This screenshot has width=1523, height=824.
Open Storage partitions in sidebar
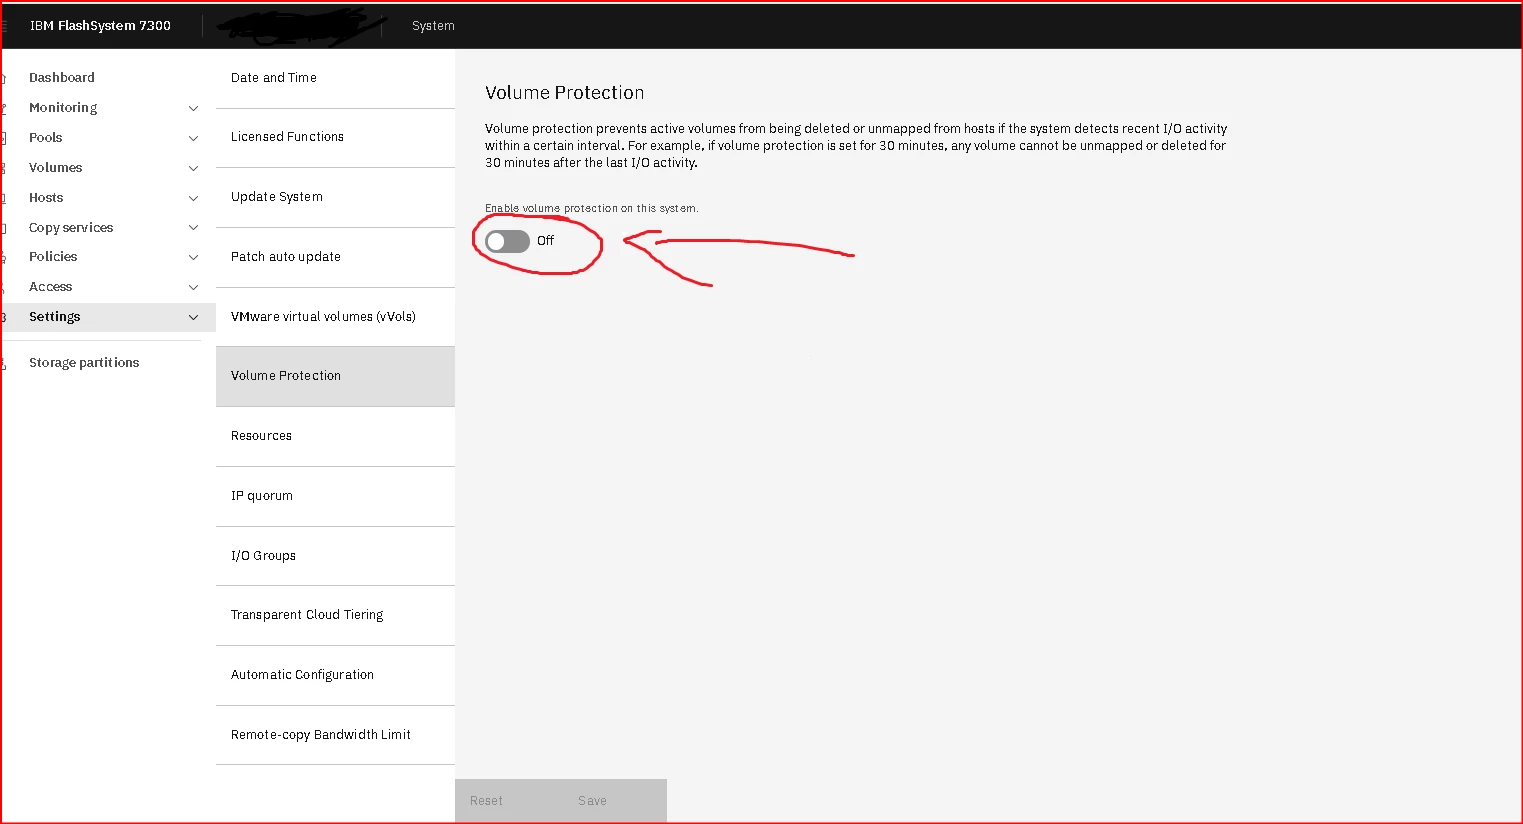(84, 362)
